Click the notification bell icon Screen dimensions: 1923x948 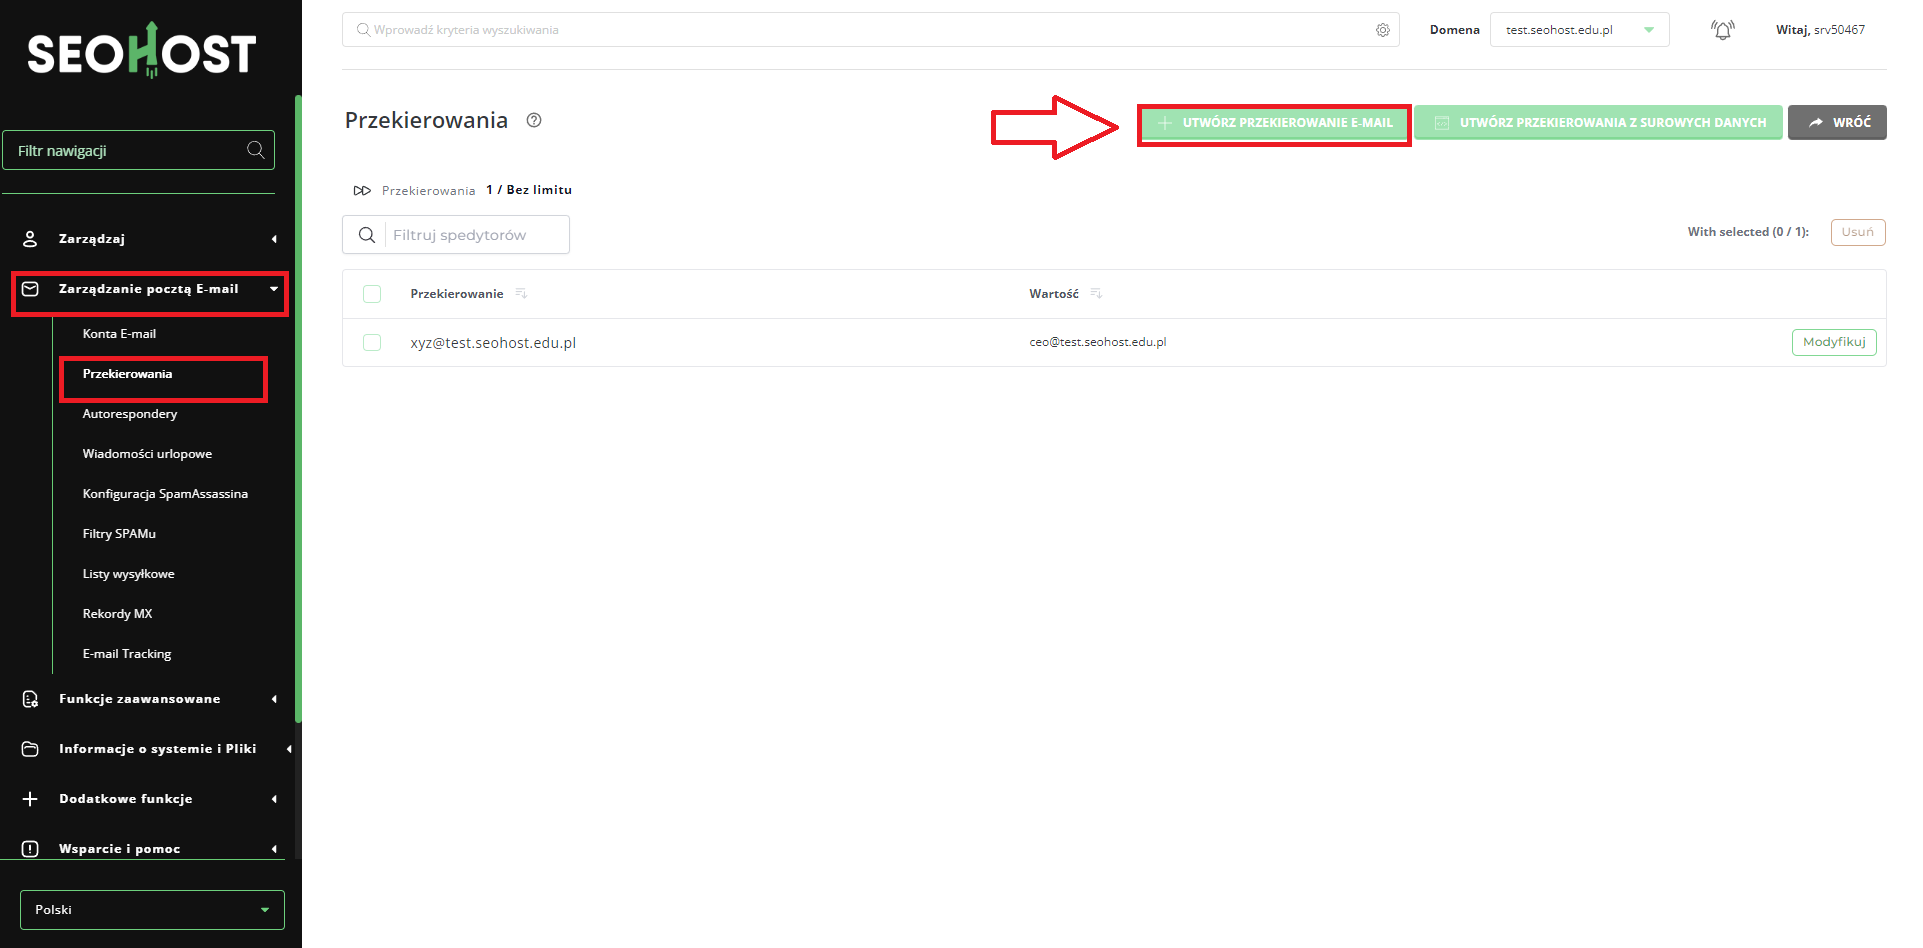[1722, 30]
